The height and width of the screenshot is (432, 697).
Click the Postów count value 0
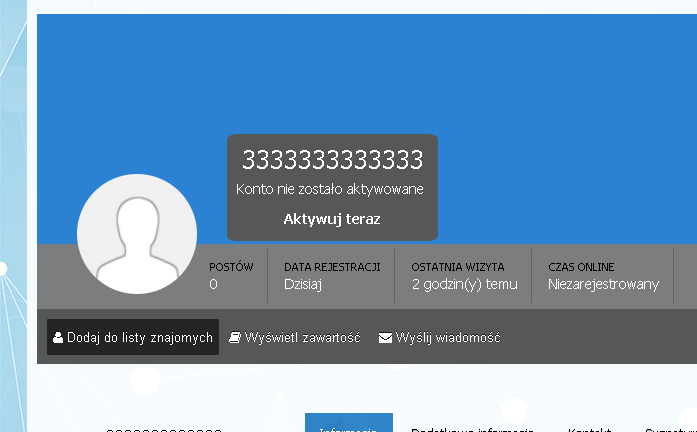click(x=213, y=284)
